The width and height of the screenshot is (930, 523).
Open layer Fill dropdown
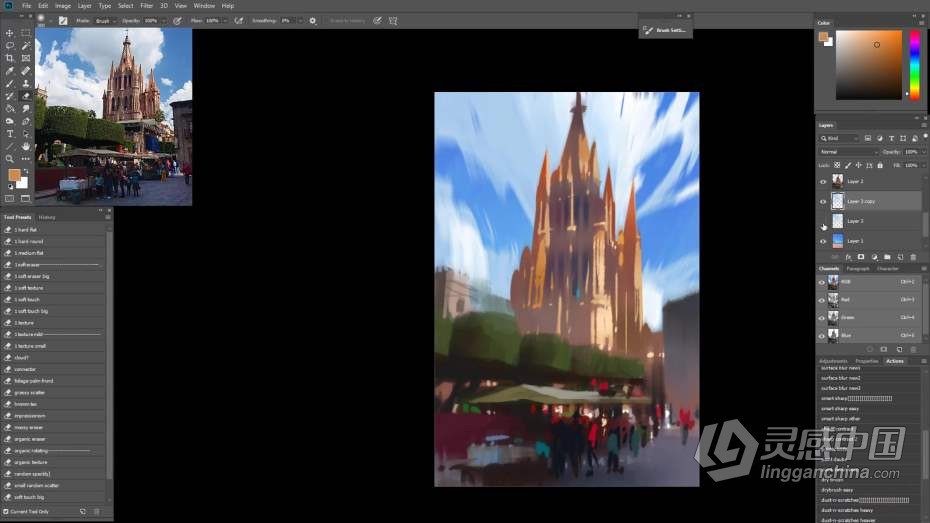tap(923, 165)
